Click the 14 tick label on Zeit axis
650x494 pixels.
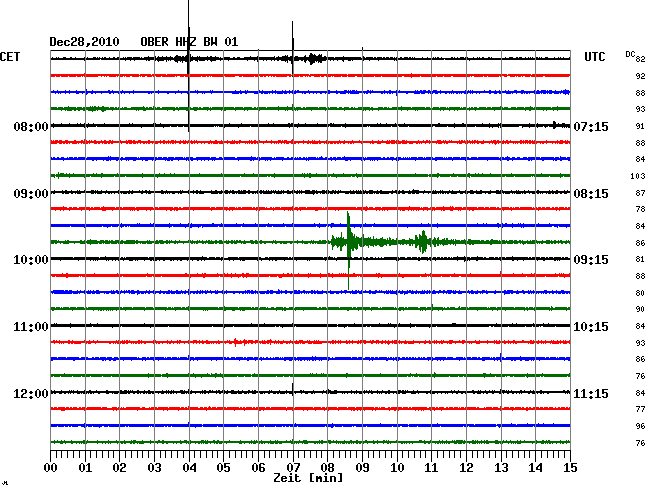click(536, 467)
